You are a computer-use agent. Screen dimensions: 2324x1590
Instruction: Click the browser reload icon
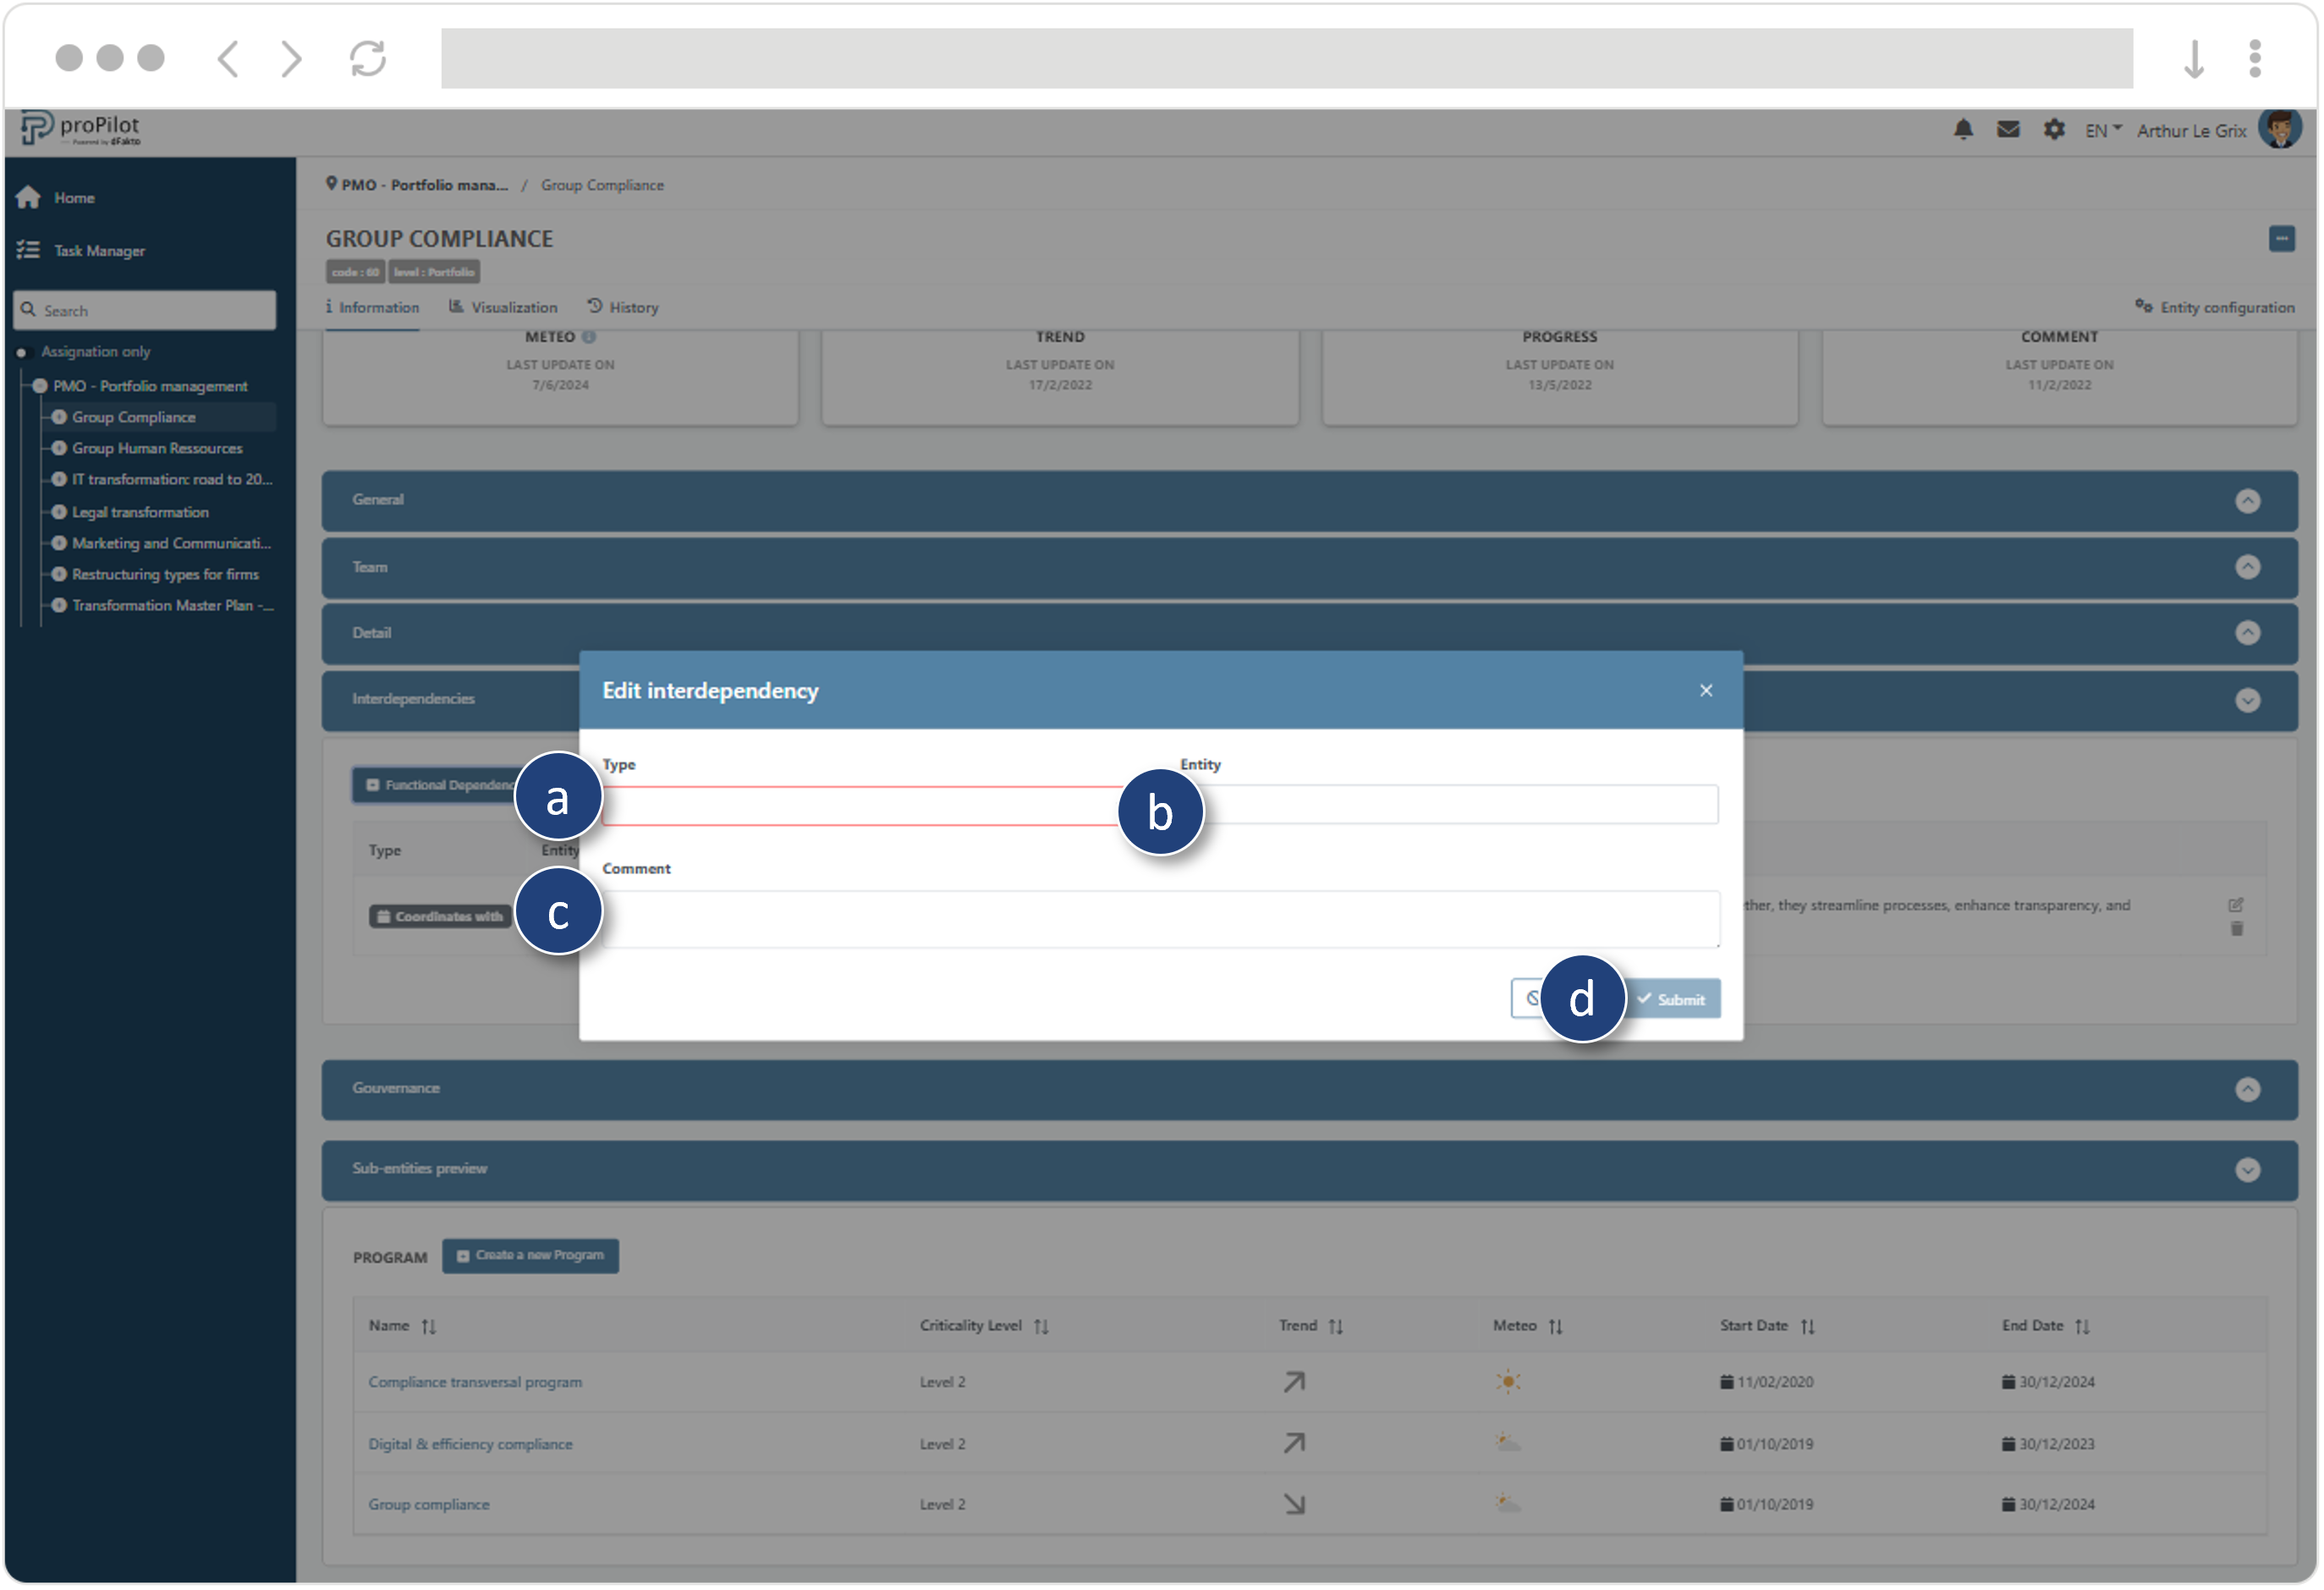click(368, 58)
